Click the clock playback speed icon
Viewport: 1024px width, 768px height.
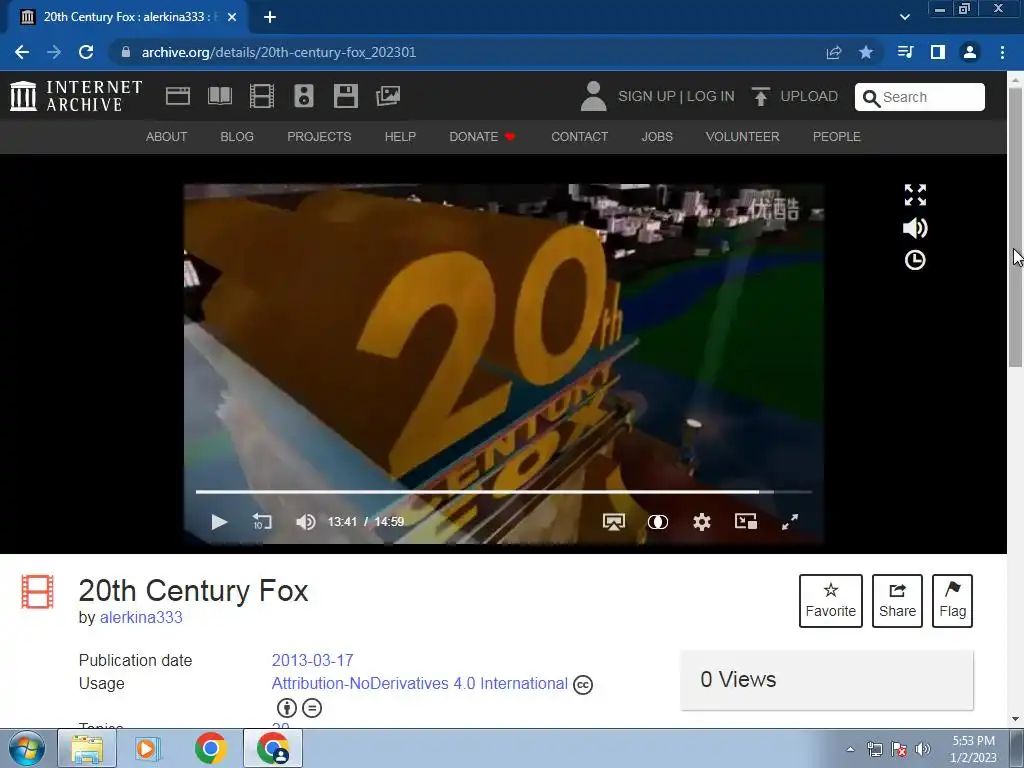(x=915, y=260)
